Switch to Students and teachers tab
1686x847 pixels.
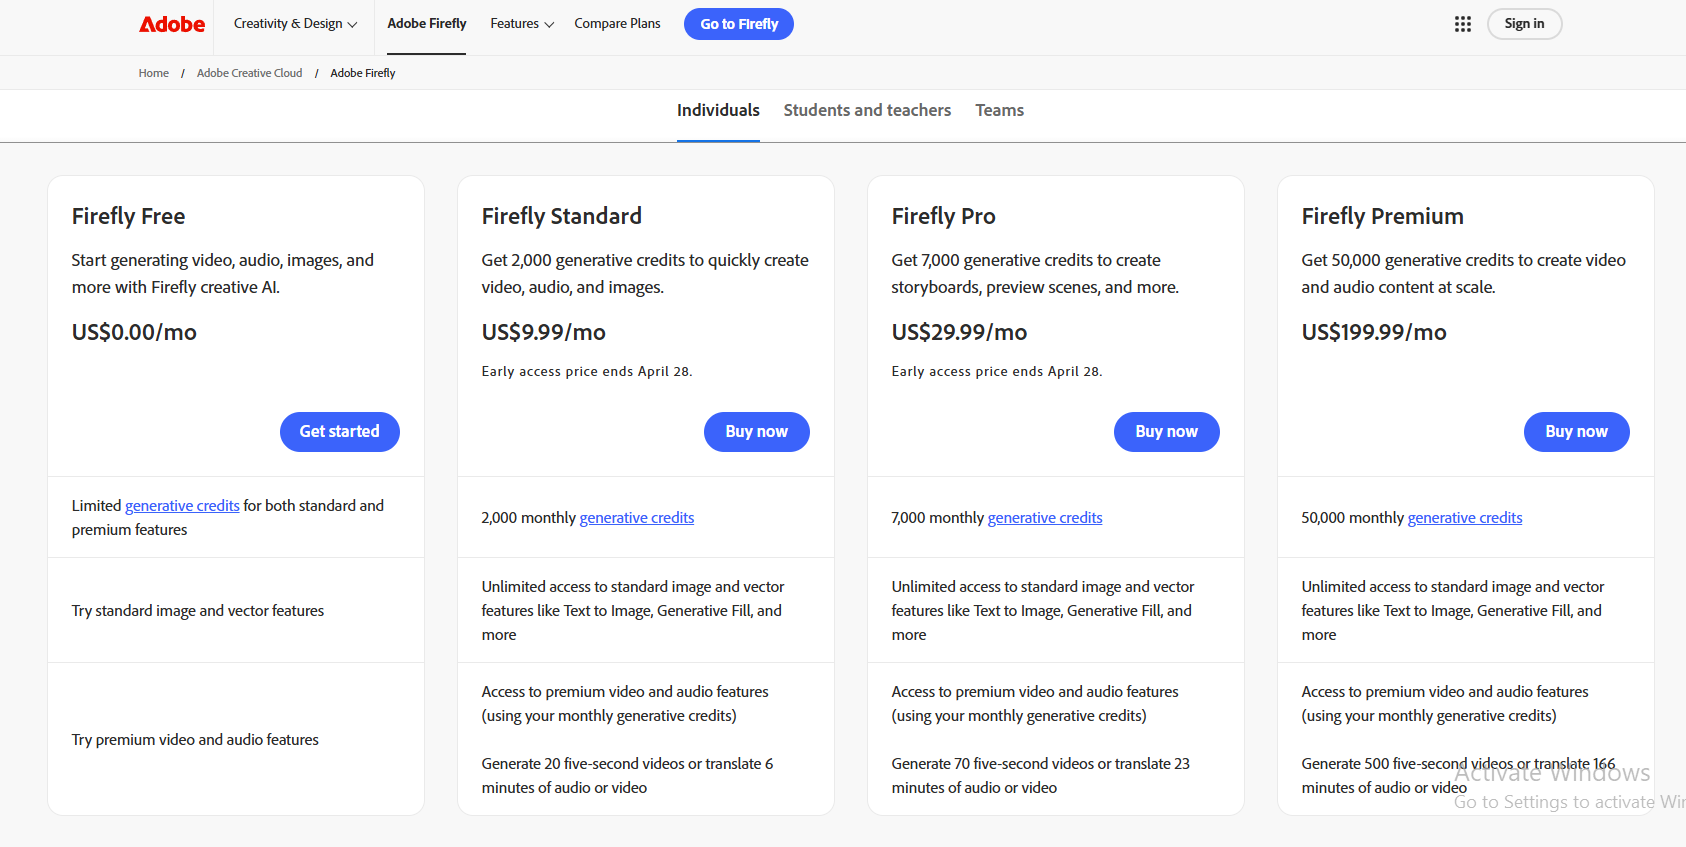click(x=867, y=111)
